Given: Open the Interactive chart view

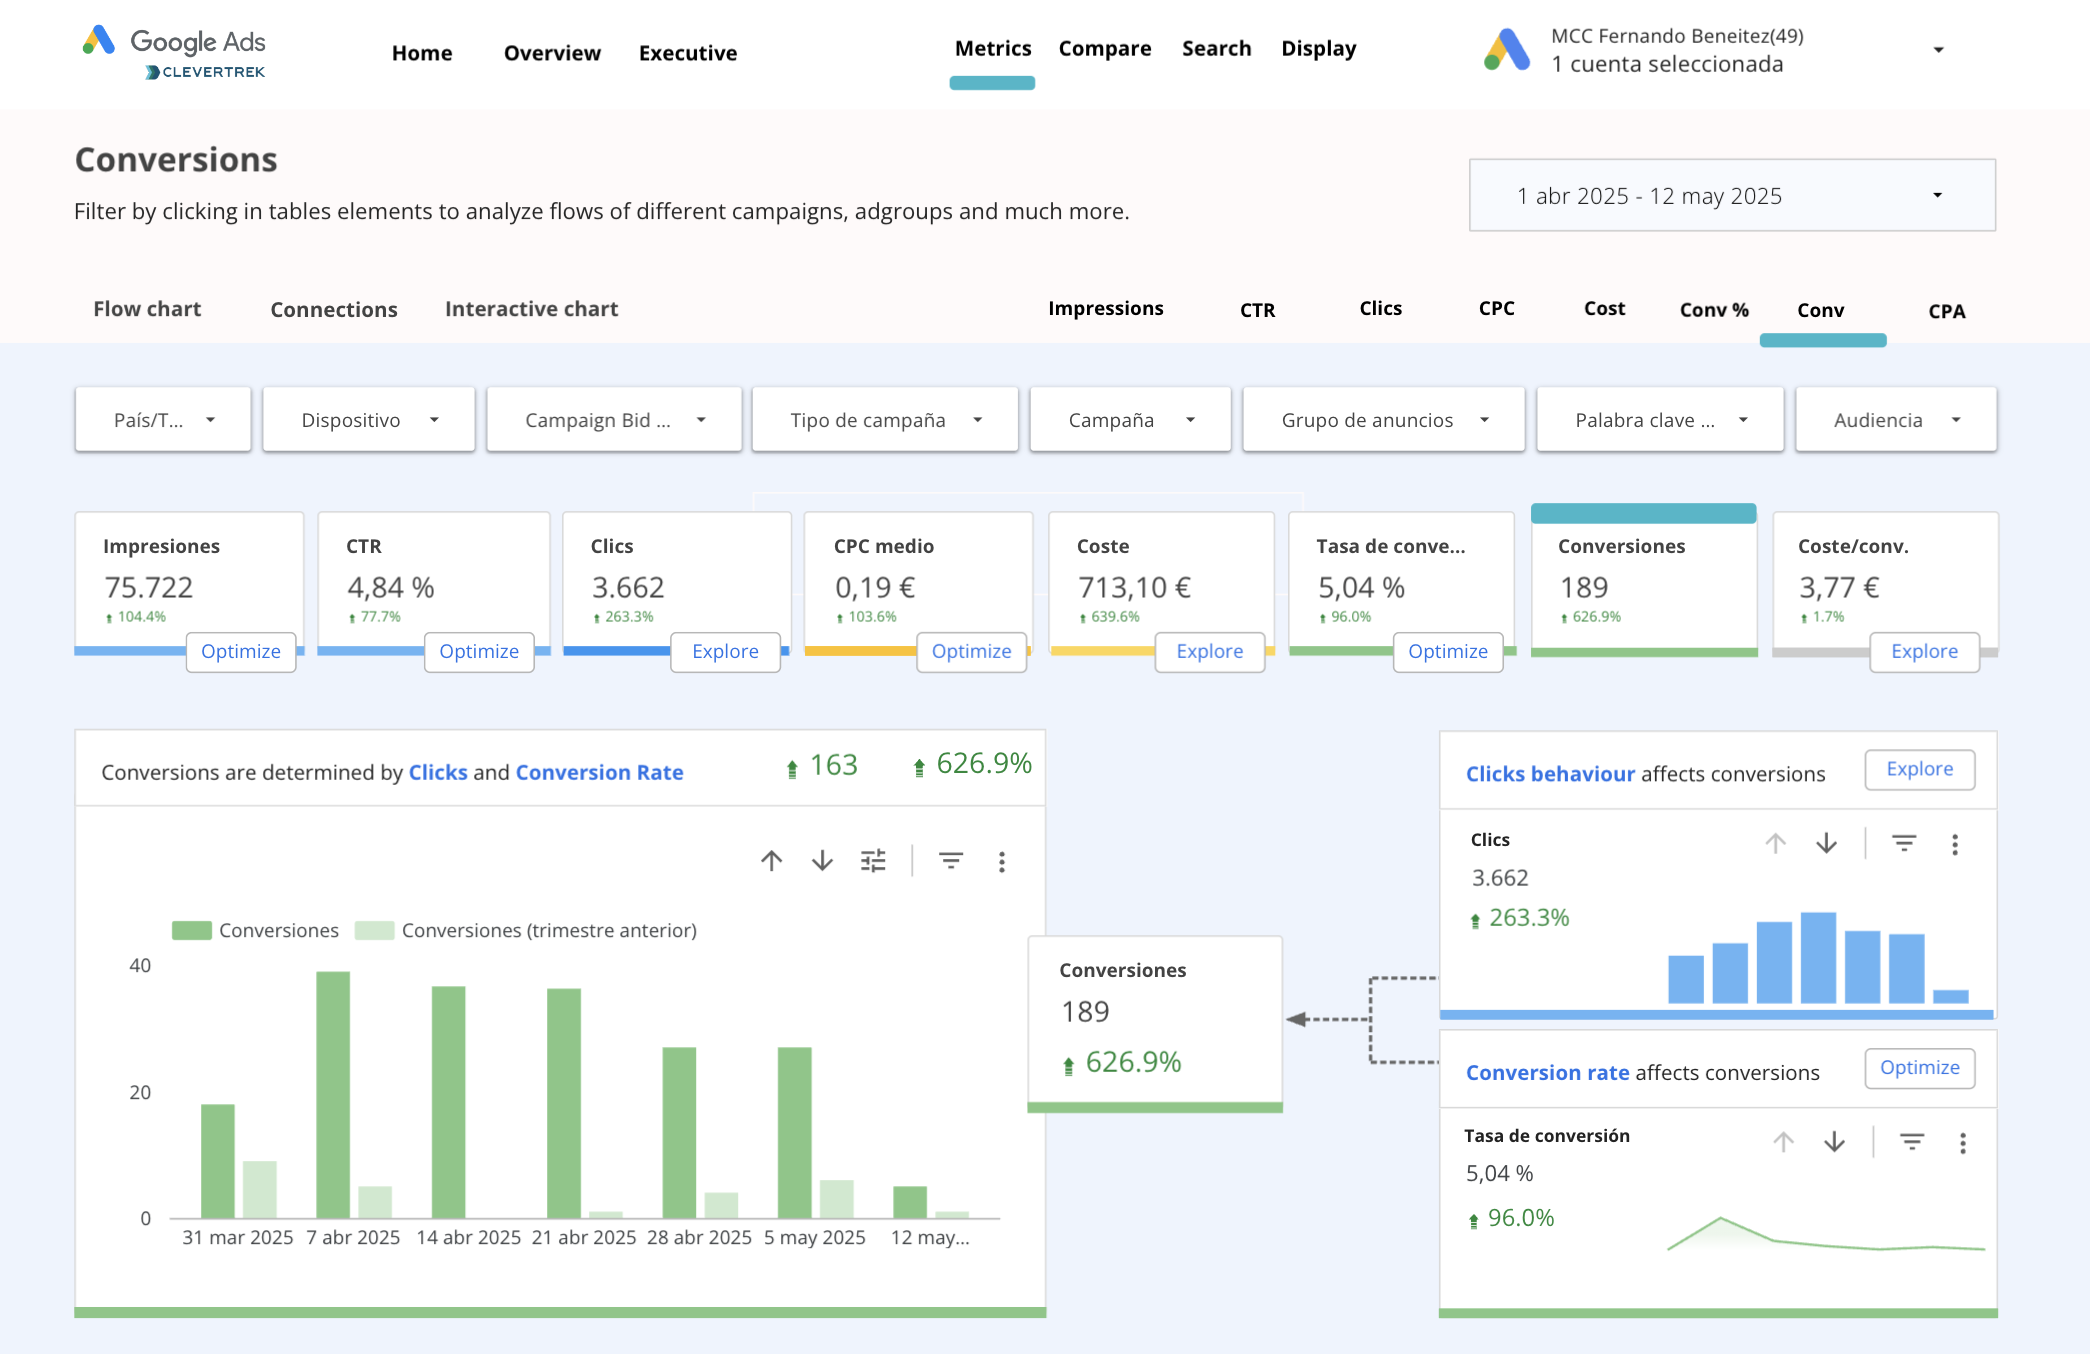Looking at the screenshot, I should 532,309.
